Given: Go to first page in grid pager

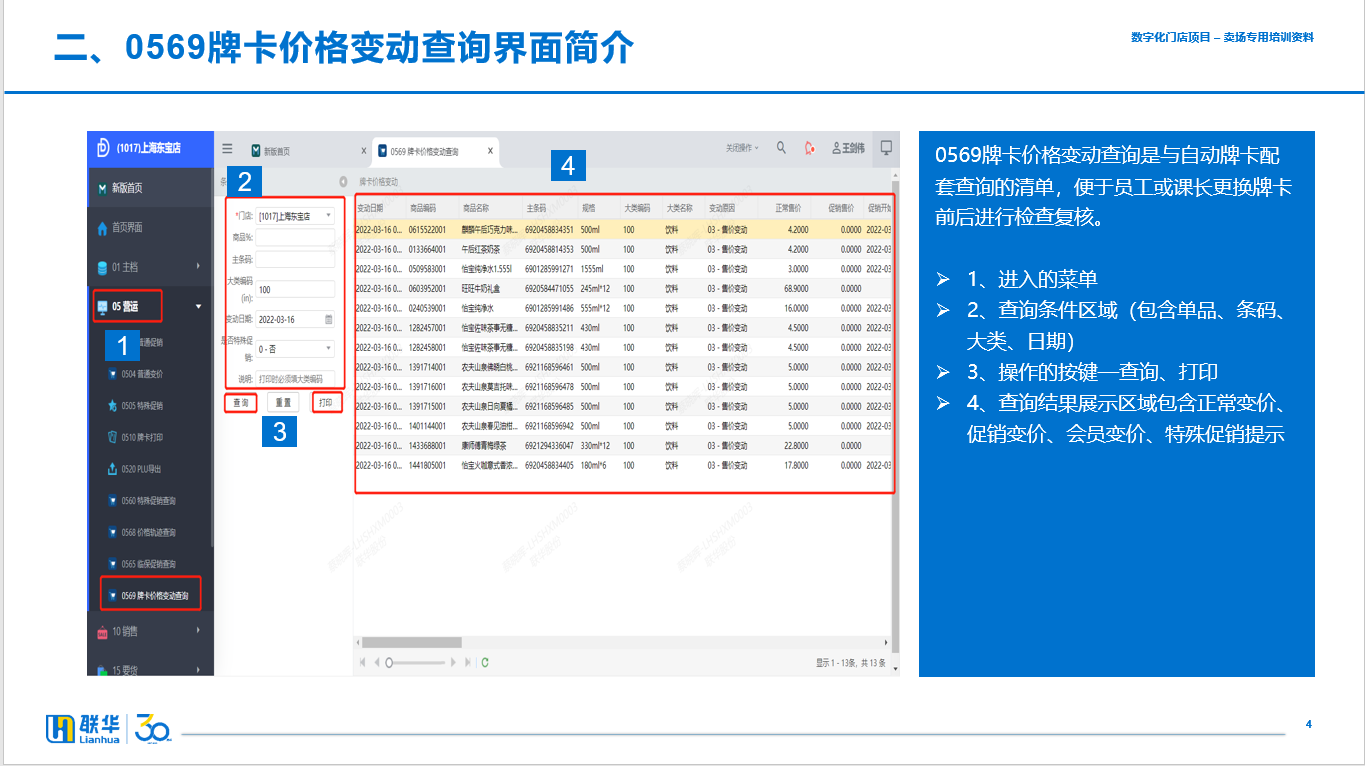Looking at the screenshot, I should [363, 662].
